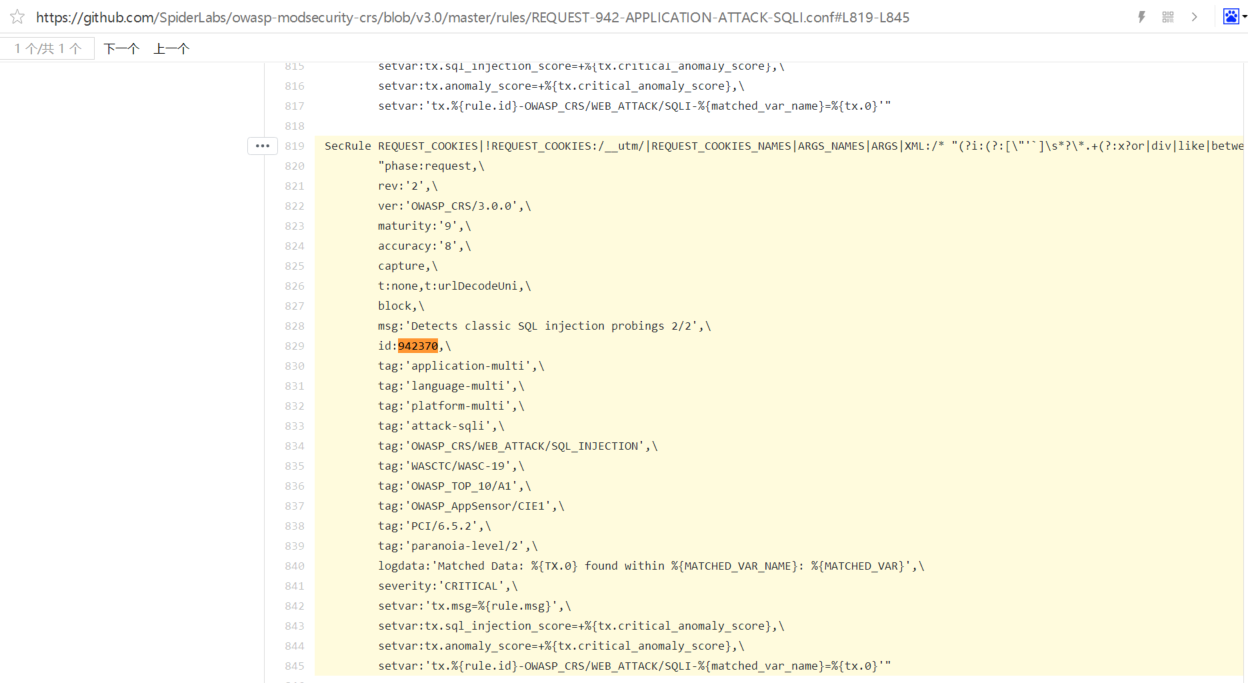Select line number 845
The image size is (1248, 683).
(x=294, y=666)
